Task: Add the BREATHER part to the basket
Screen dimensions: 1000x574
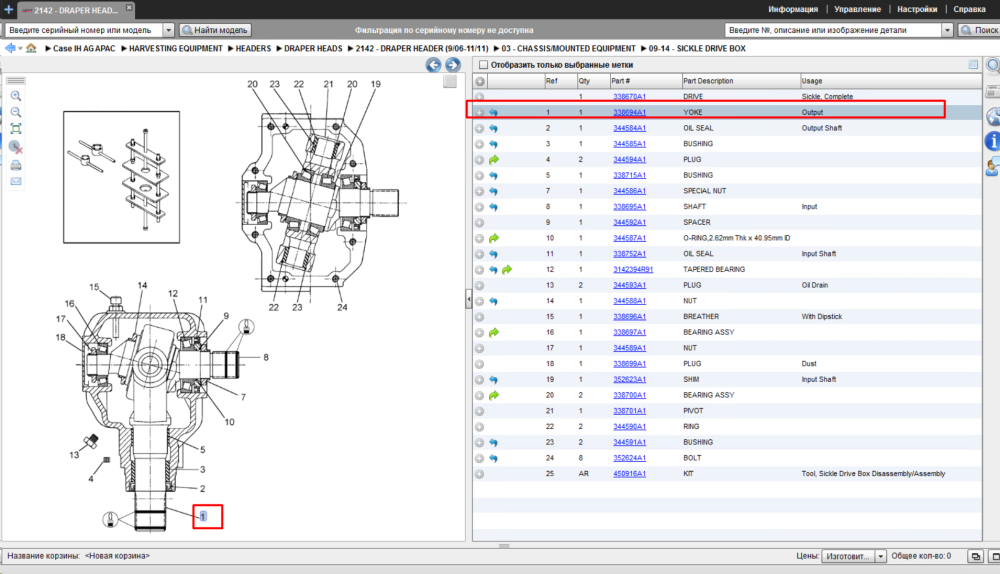Action: (x=480, y=317)
